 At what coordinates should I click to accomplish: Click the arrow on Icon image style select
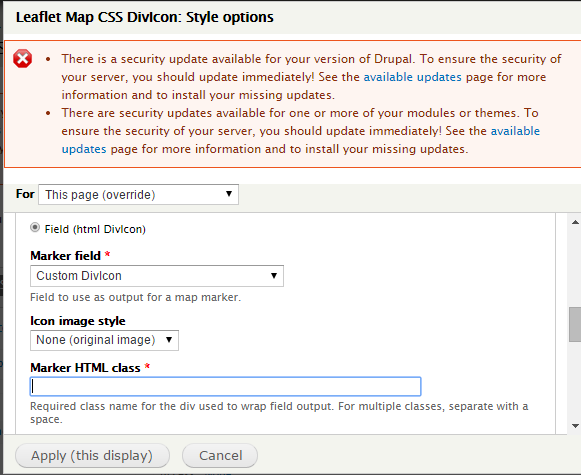tap(169, 339)
